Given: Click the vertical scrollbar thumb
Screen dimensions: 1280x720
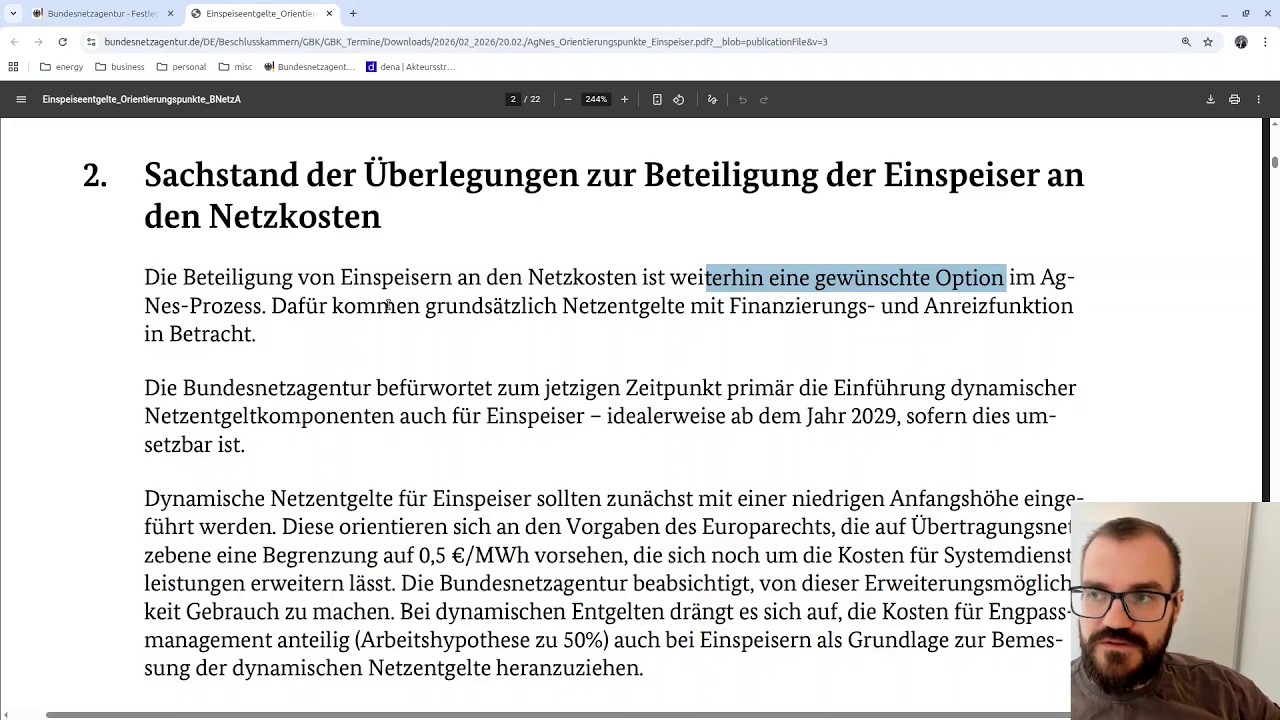Looking at the screenshot, I should coord(1274,161).
